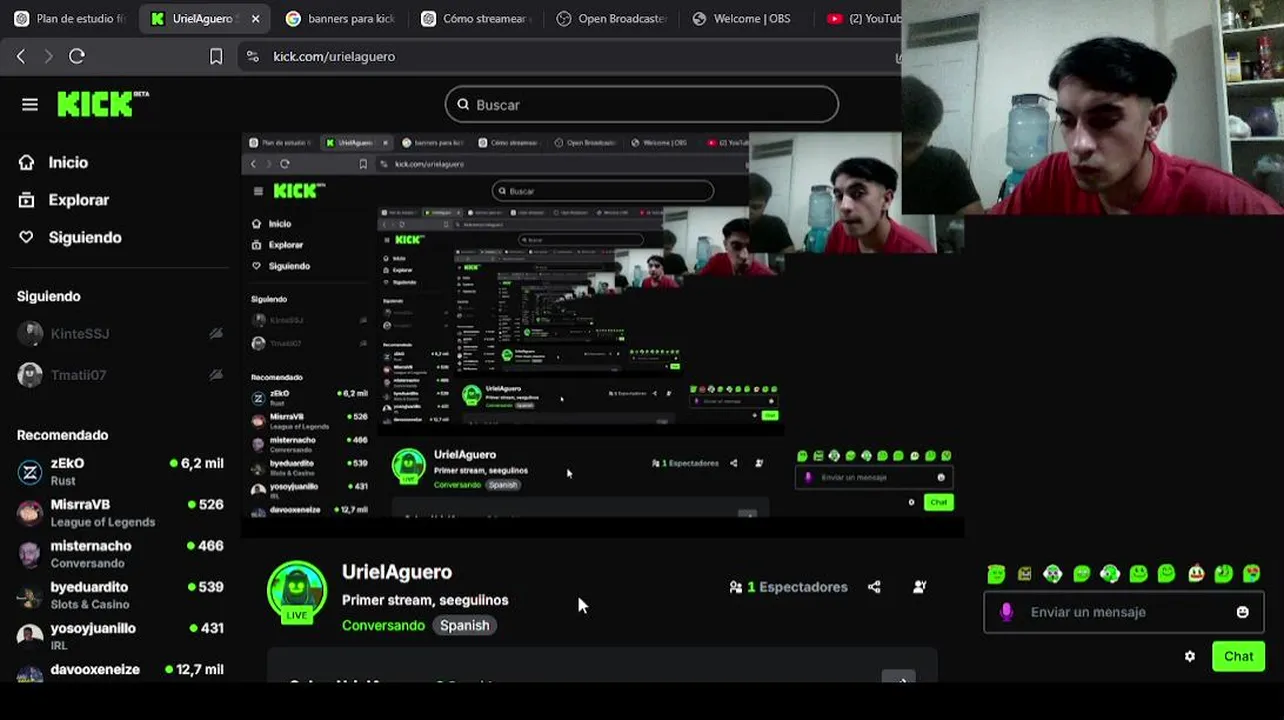This screenshot has height=720, width=1284.
Task: Insert the green winking emote
Action: (x=1223, y=574)
